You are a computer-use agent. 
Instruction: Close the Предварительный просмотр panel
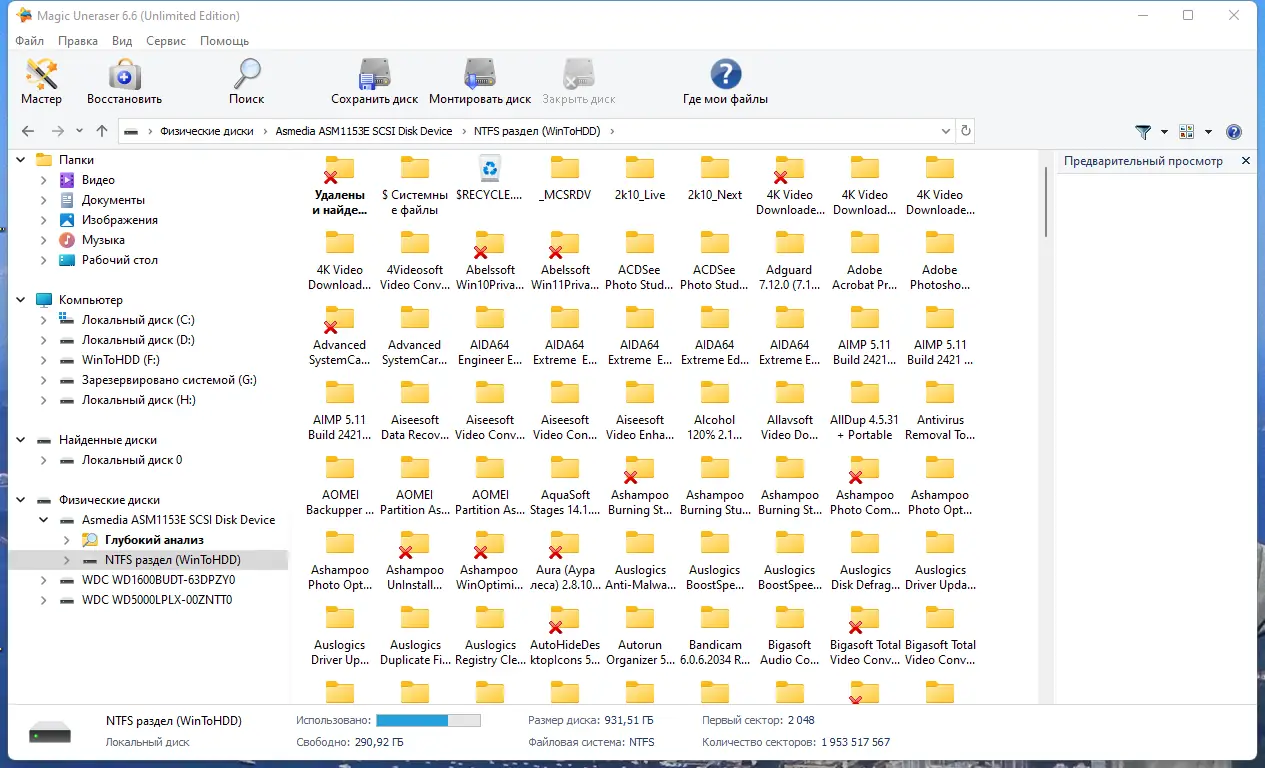click(1246, 161)
